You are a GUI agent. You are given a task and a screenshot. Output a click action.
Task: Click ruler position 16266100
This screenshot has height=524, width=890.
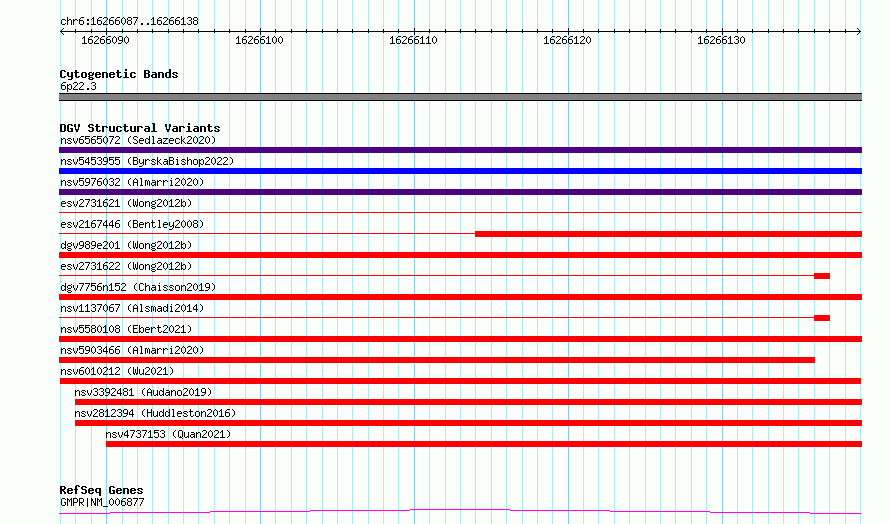259,40
